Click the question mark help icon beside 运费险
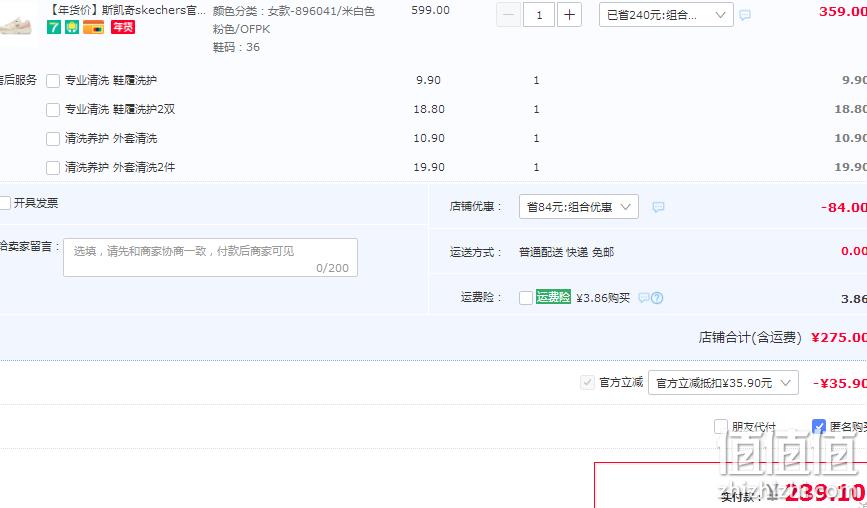The image size is (867, 508). pyautogui.click(x=657, y=298)
